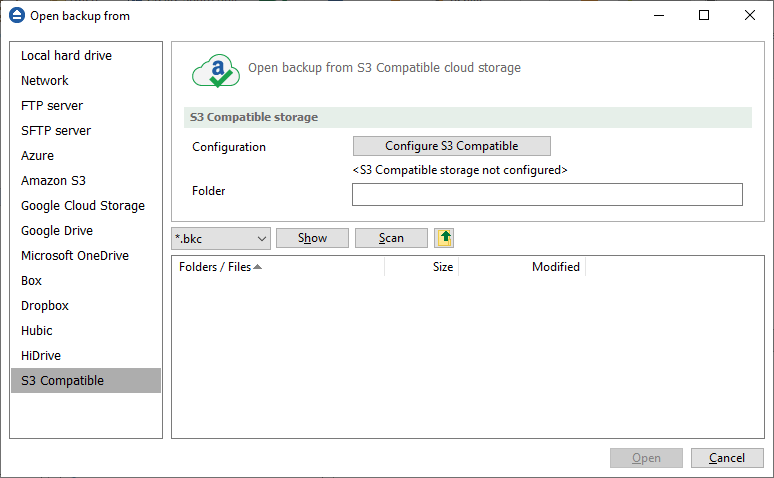Select Box in the source list
Viewport: 774px width, 478px height.
point(86,280)
